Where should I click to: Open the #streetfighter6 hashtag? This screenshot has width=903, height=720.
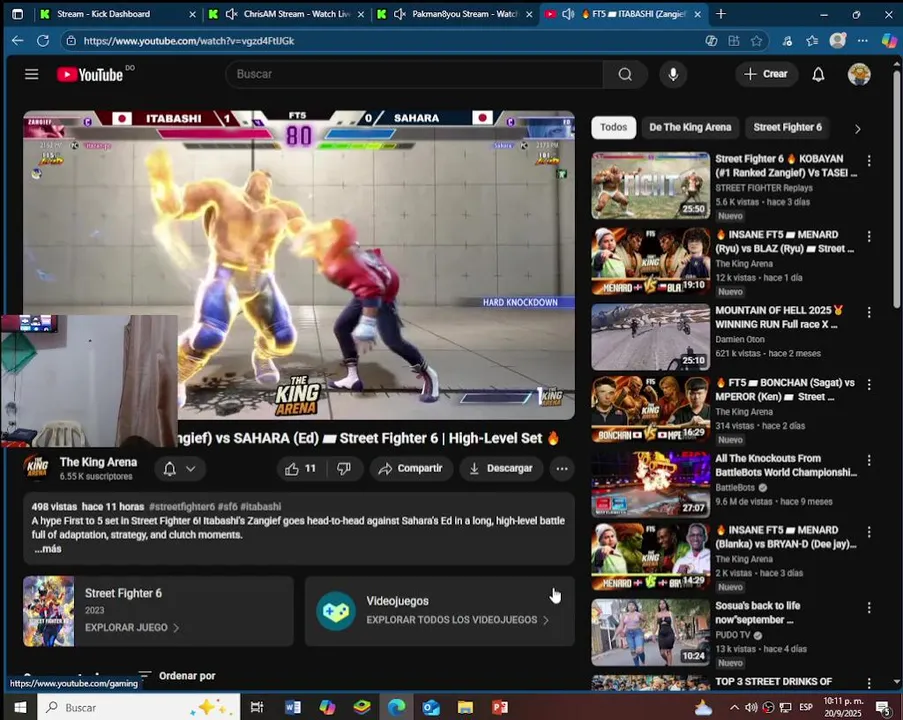[182, 506]
